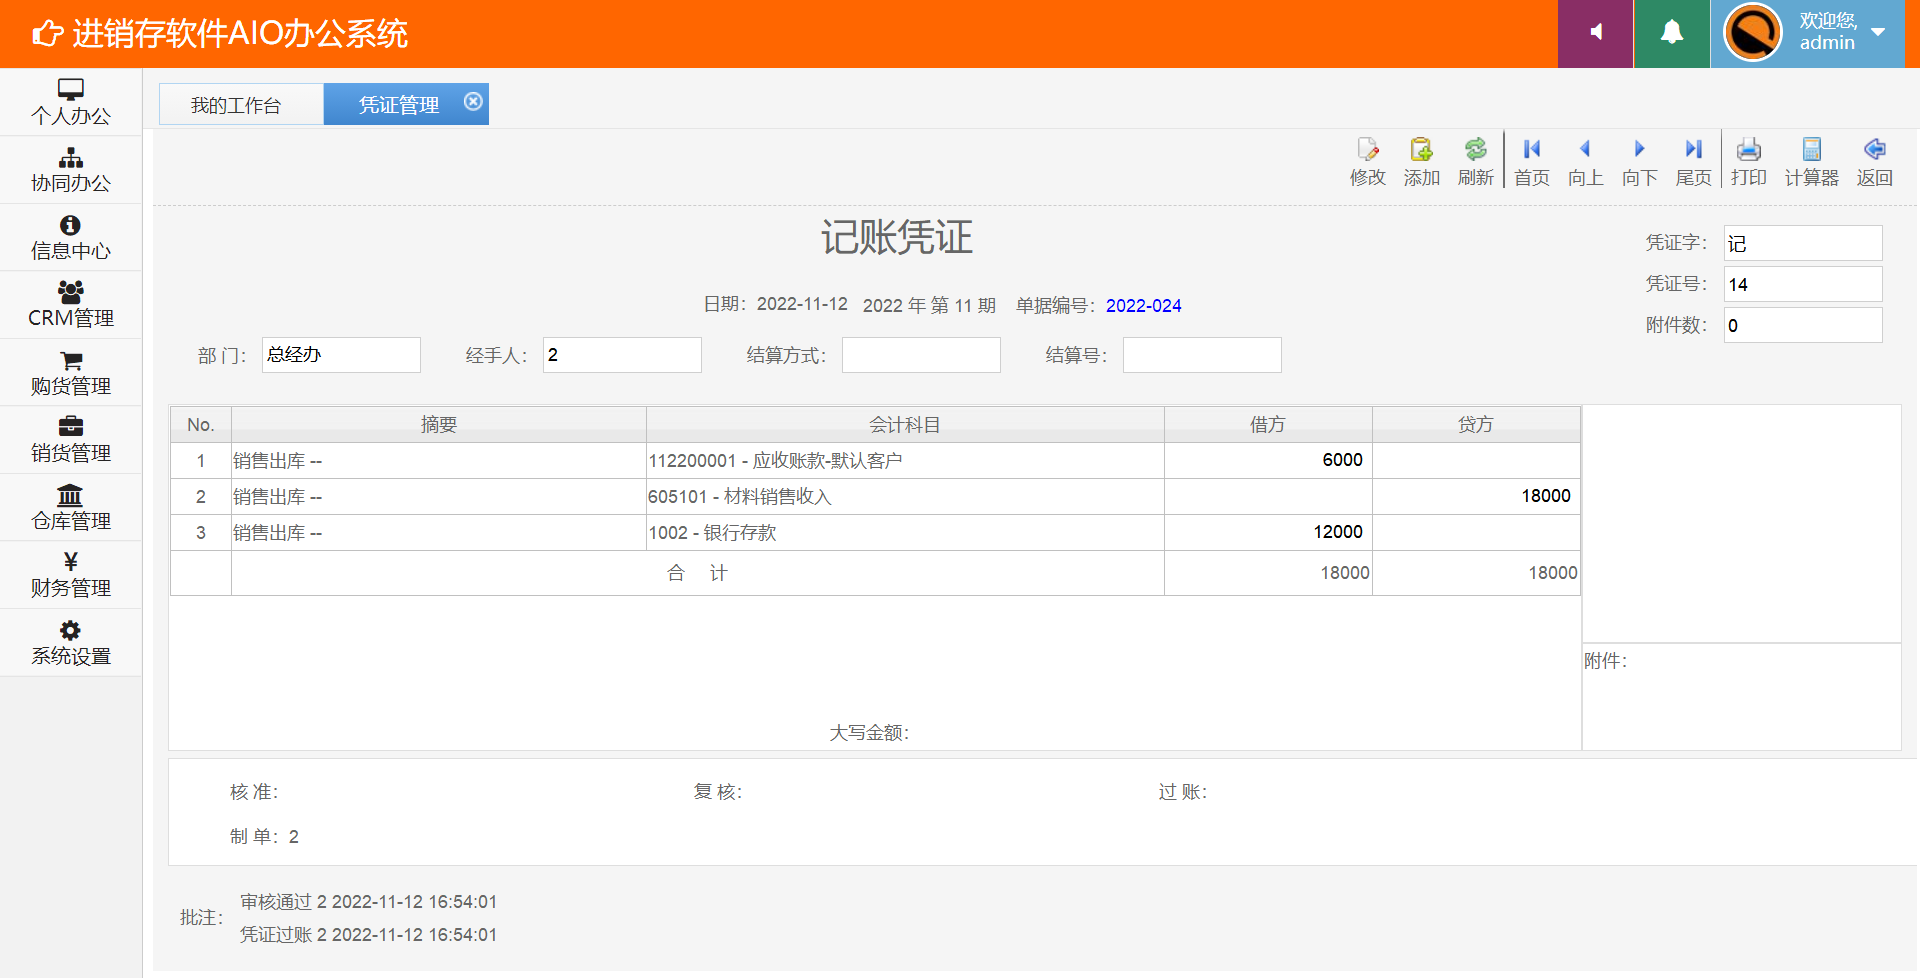Screen dimensions: 1920x978
Task: Jump to the 尾页 last voucher
Action: click(1693, 162)
